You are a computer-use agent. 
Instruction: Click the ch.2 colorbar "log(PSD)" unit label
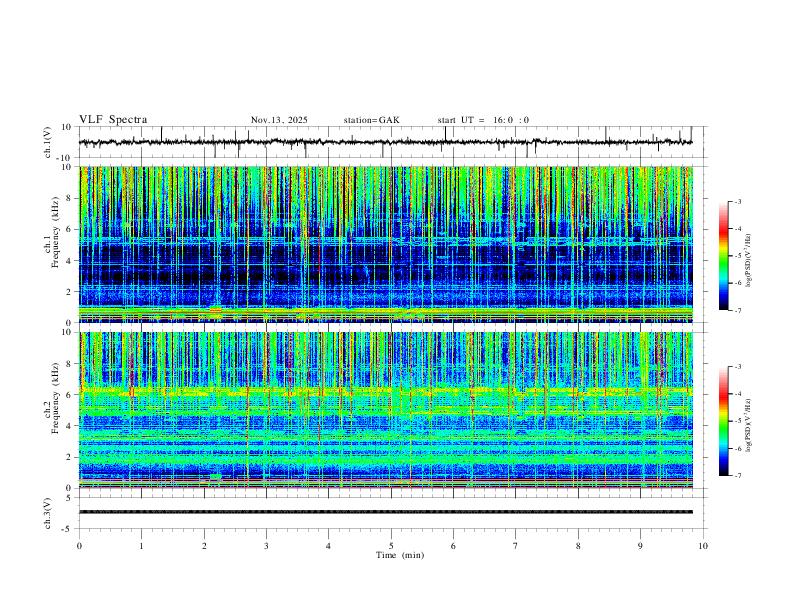(749, 425)
